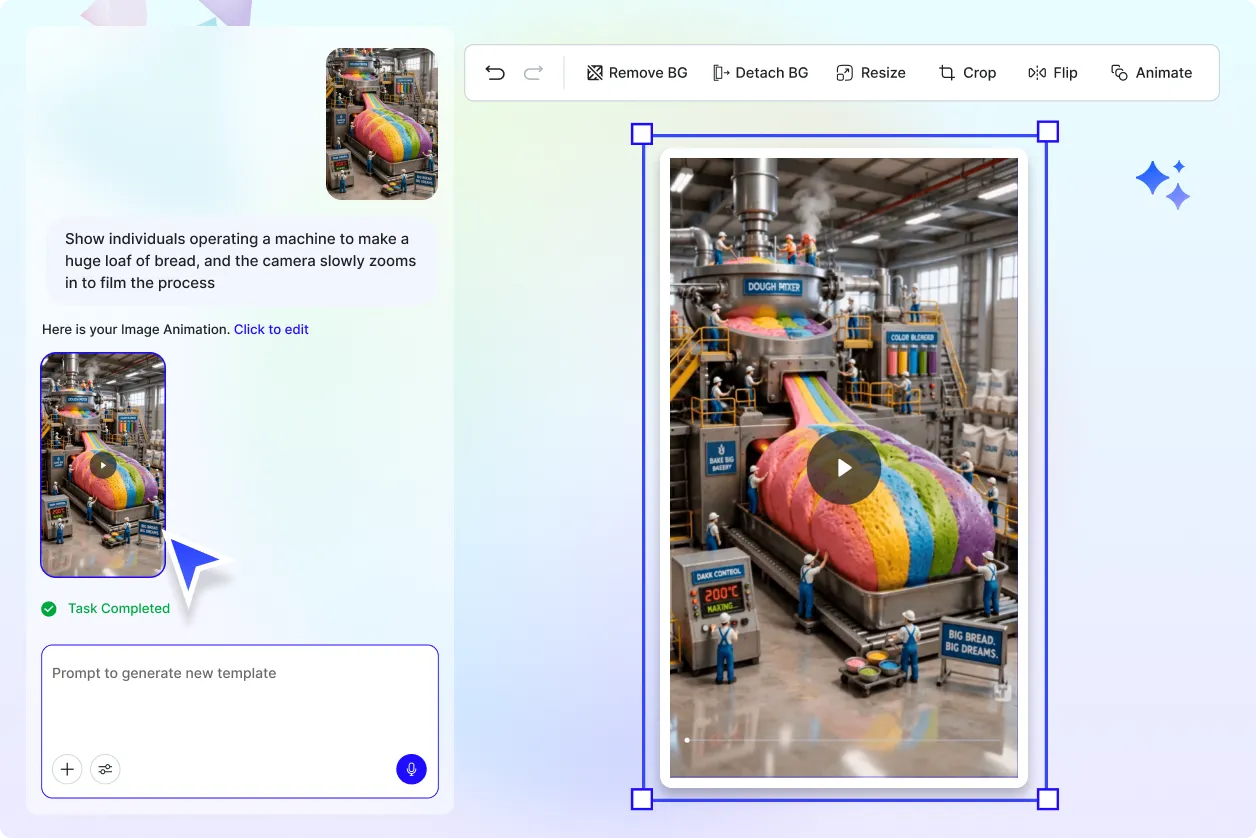Click the 'Here is your Image Animation.' text
The height and width of the screenshot is (838, 1256).
tap(136, 329)
